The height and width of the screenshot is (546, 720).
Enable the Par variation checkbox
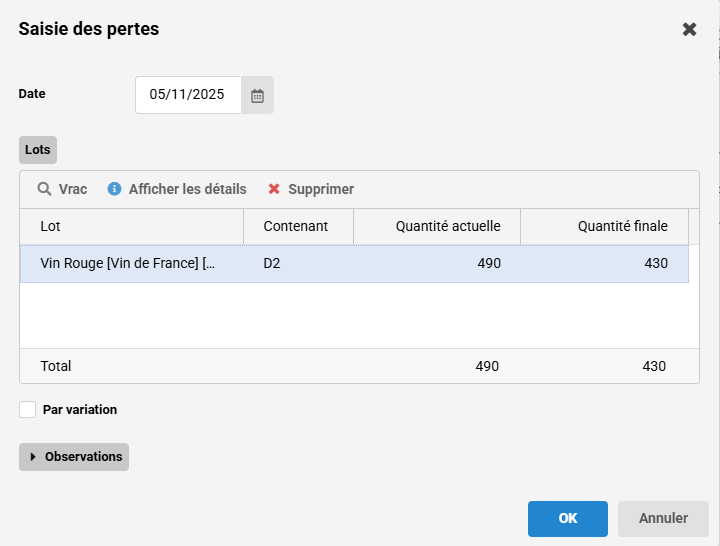pyautogui.click(x=28, y=409)
